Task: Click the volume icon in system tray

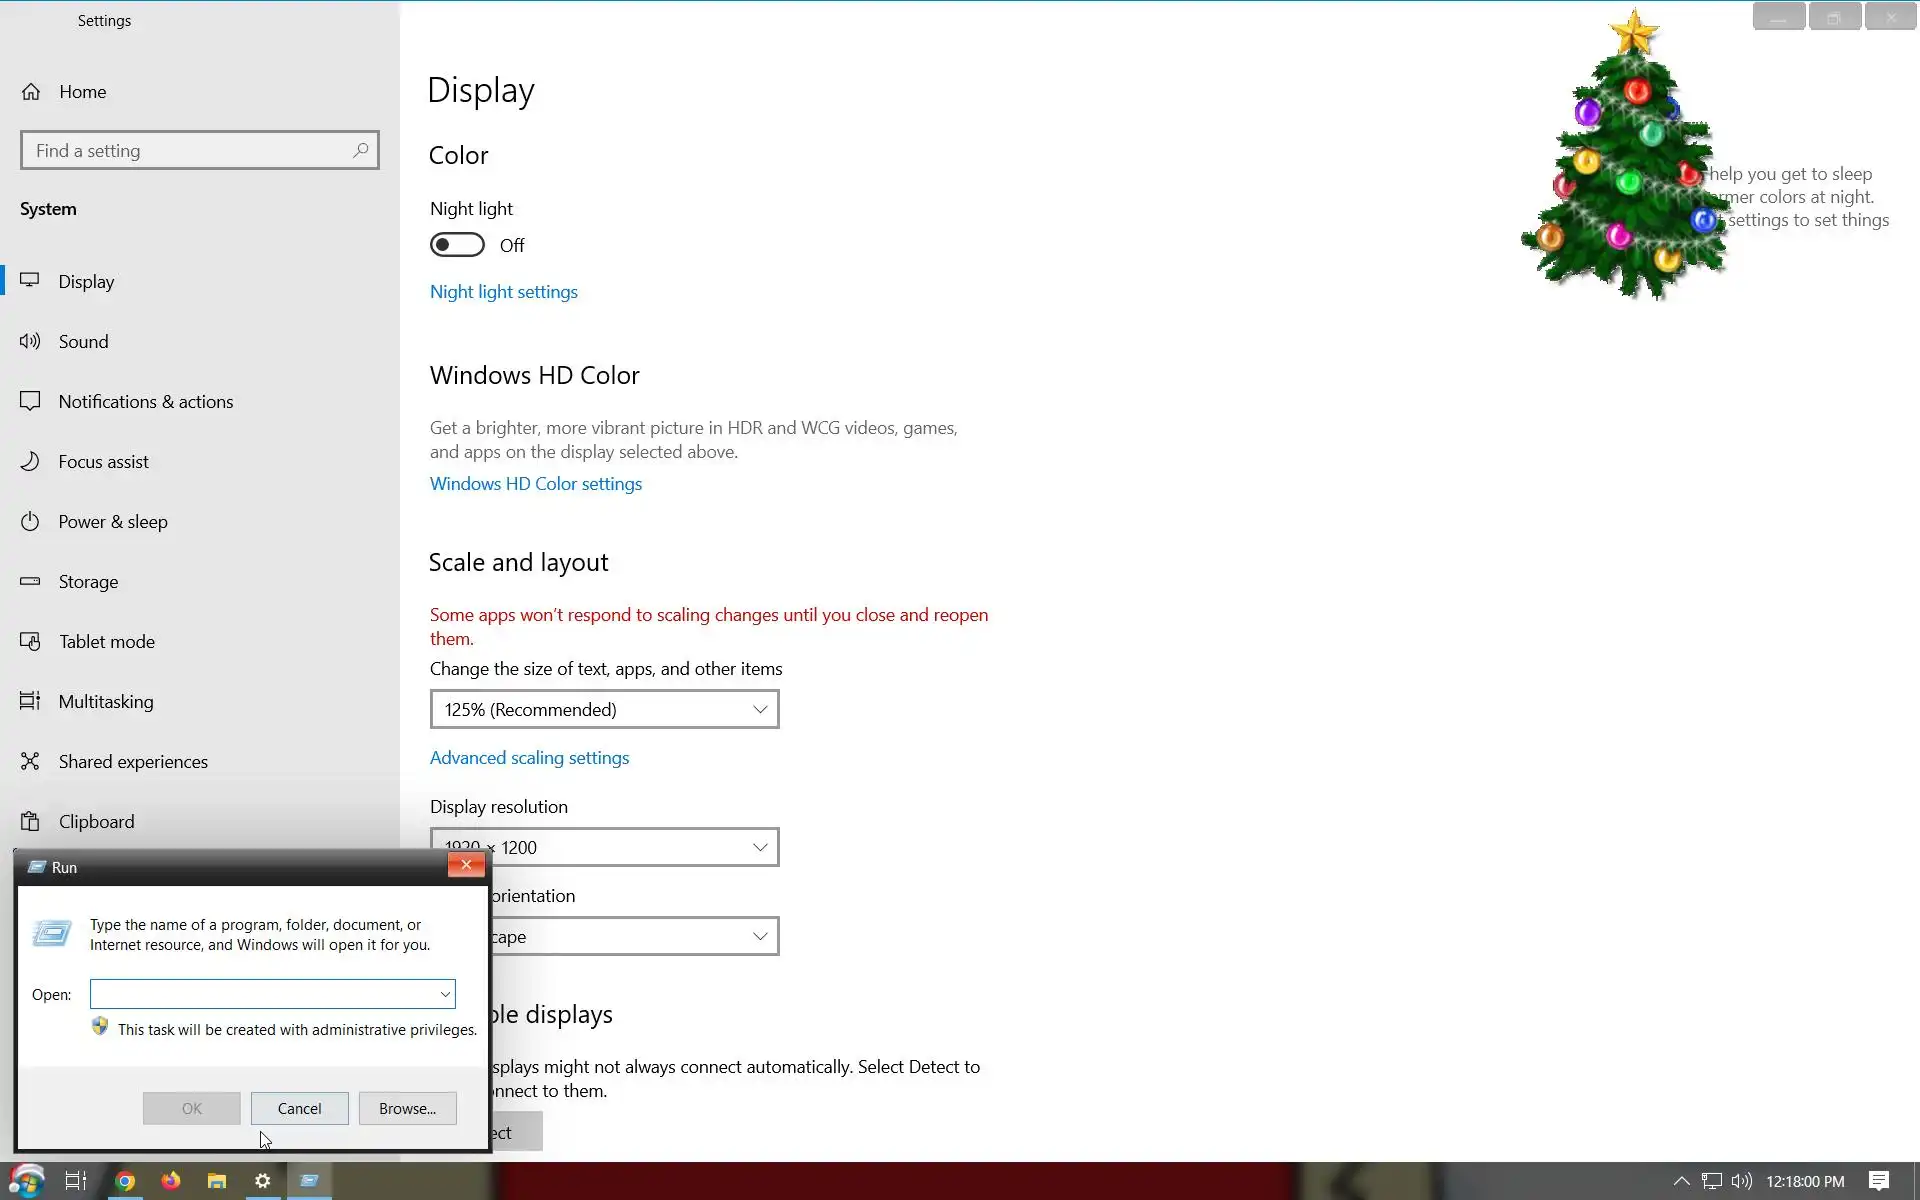Action: click(x=1741, y=1181)
